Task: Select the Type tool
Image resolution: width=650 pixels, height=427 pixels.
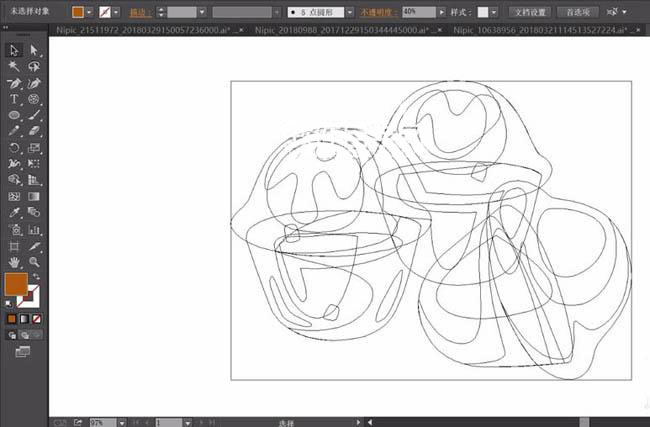Action: point(15,99)
